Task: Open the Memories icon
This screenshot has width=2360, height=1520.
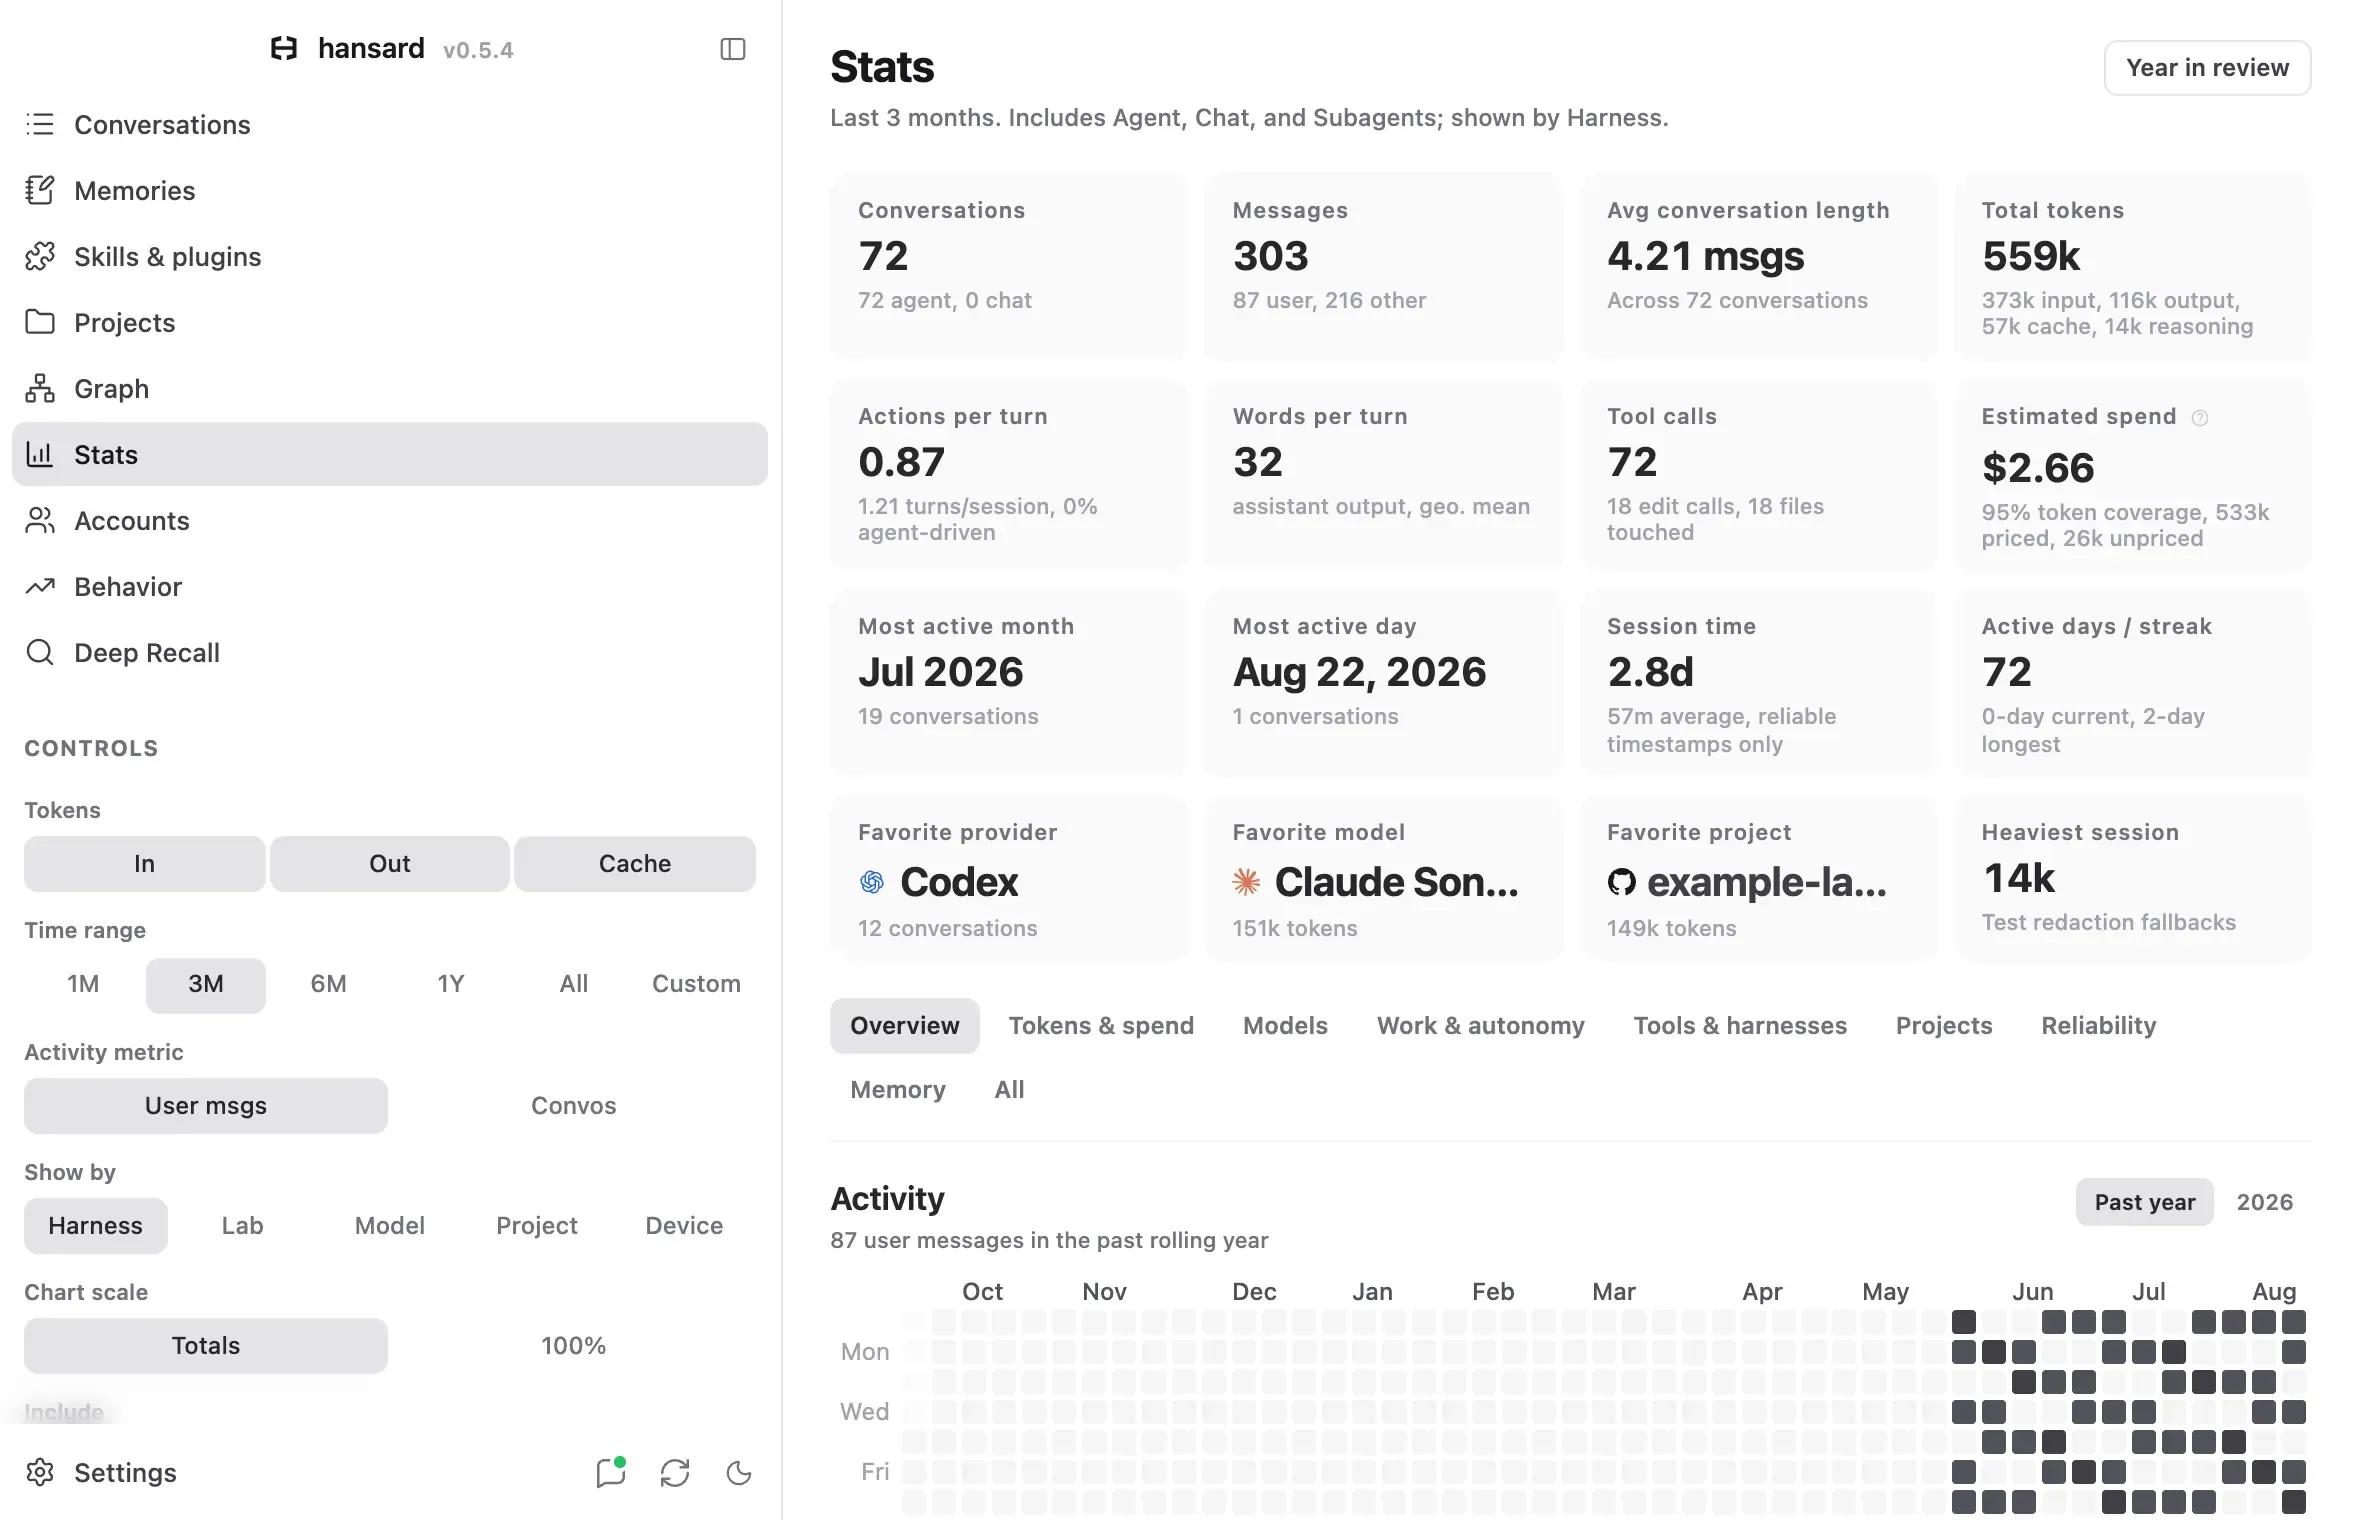Action: pos(40,190)
